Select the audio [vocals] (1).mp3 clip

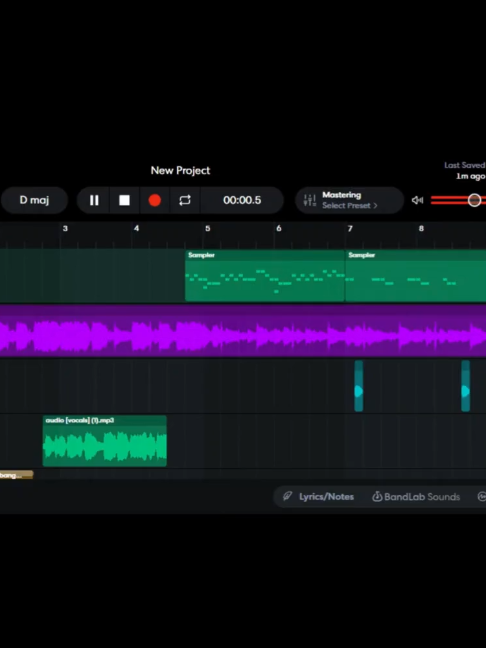point(105,441)
